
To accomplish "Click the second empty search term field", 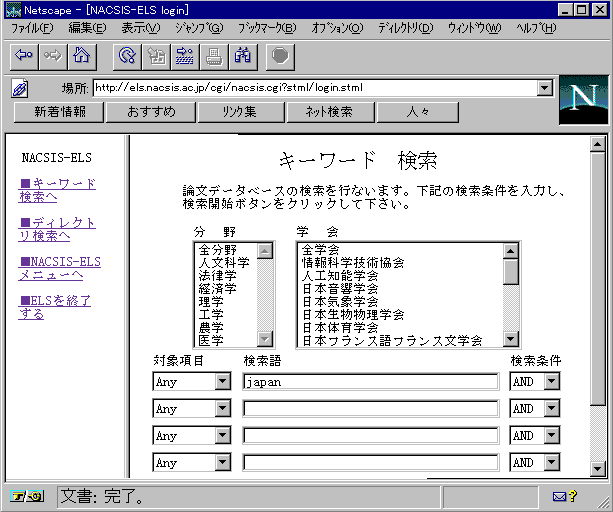I will pyautogui.click(x=371, y=408).
